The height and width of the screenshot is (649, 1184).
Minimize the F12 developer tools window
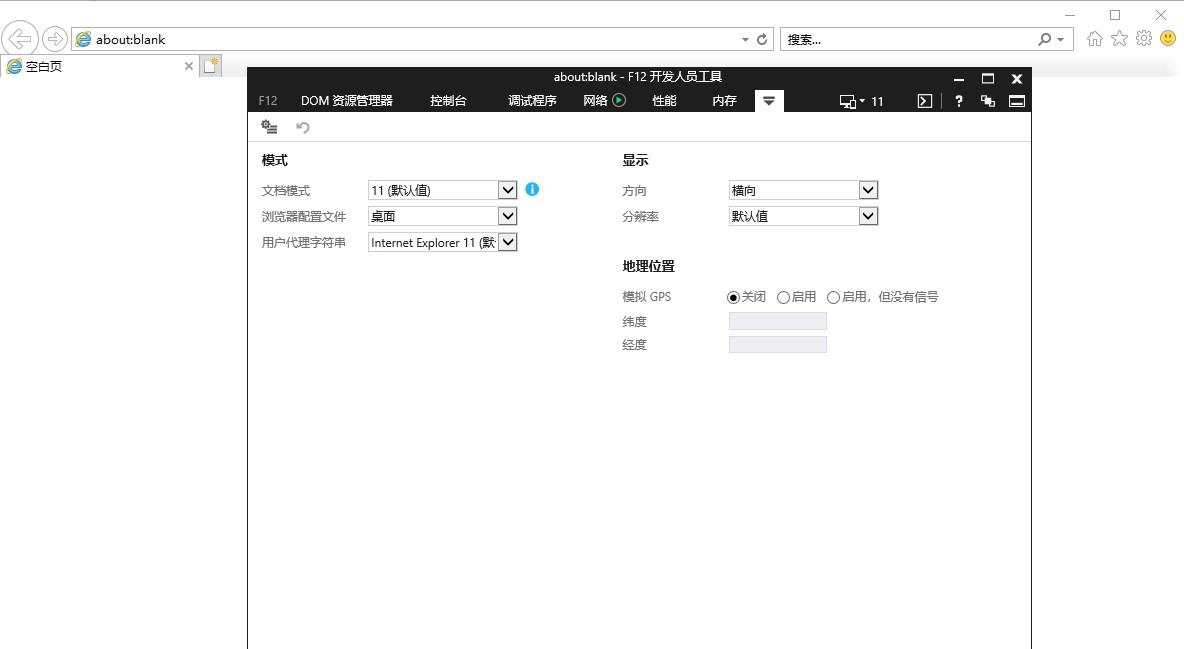[959, 79]
